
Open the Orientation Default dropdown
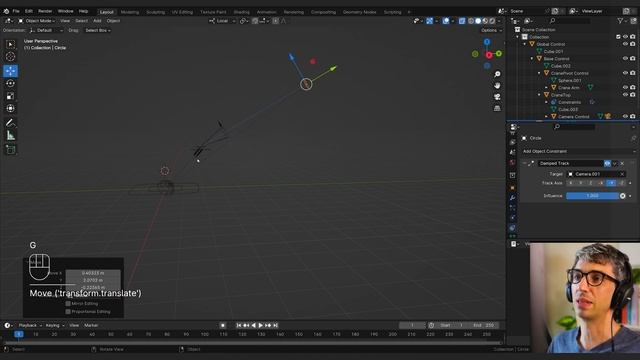click(46, 30)
